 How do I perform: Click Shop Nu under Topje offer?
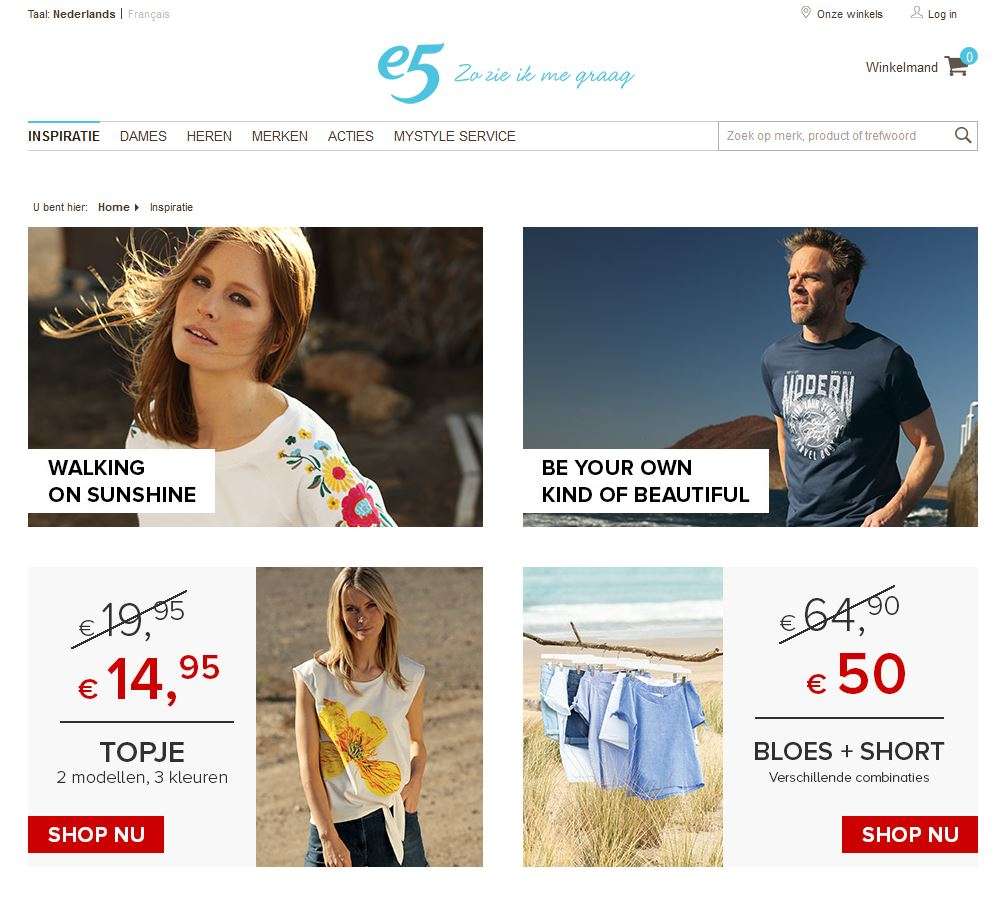click(96, 834)
